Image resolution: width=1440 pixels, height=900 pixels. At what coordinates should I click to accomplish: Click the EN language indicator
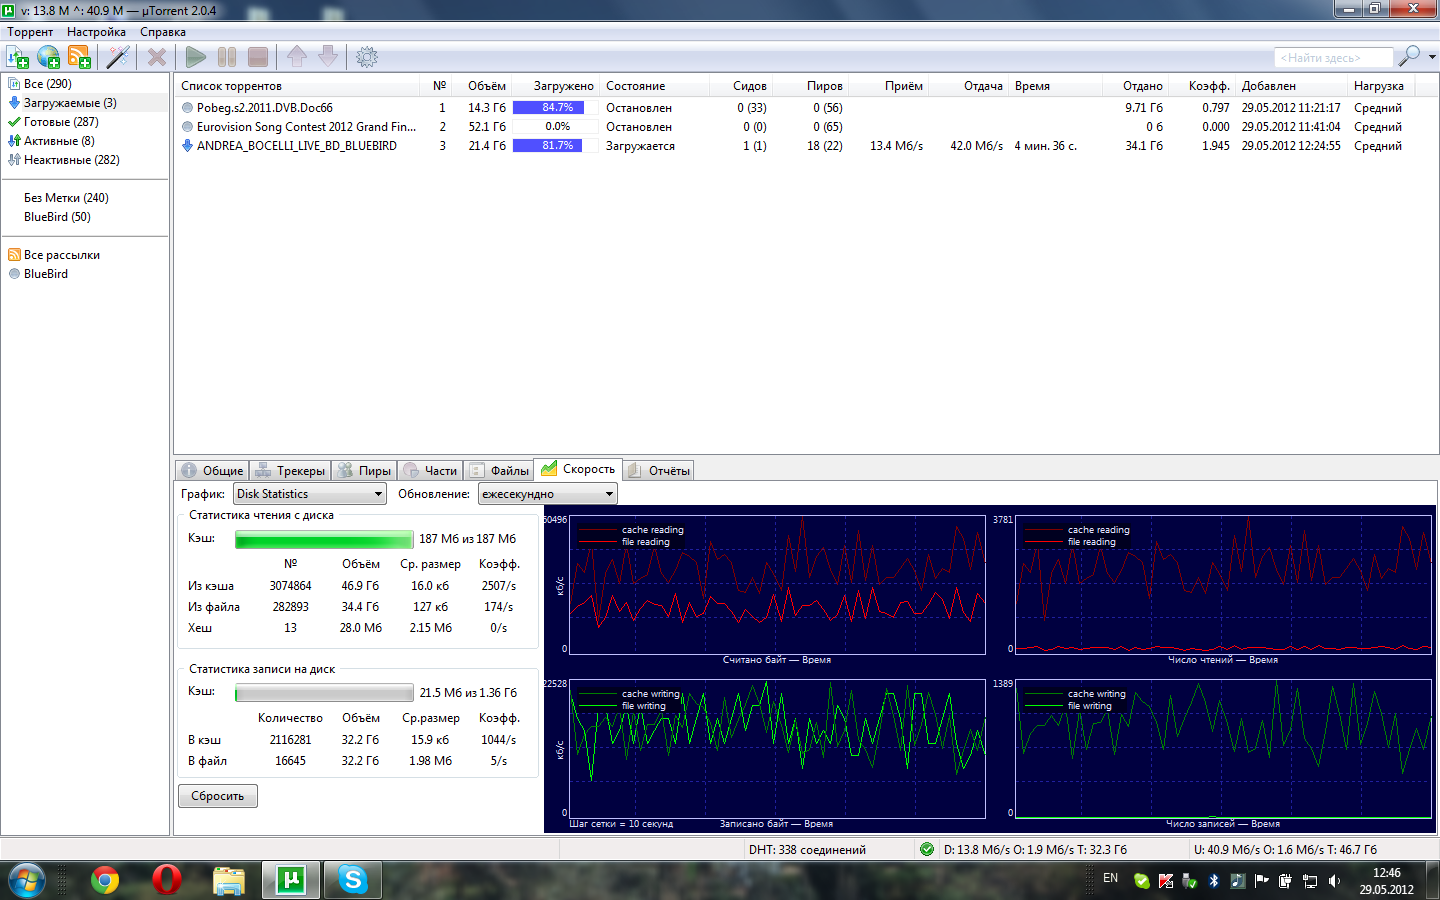(x=1111, y=878)
